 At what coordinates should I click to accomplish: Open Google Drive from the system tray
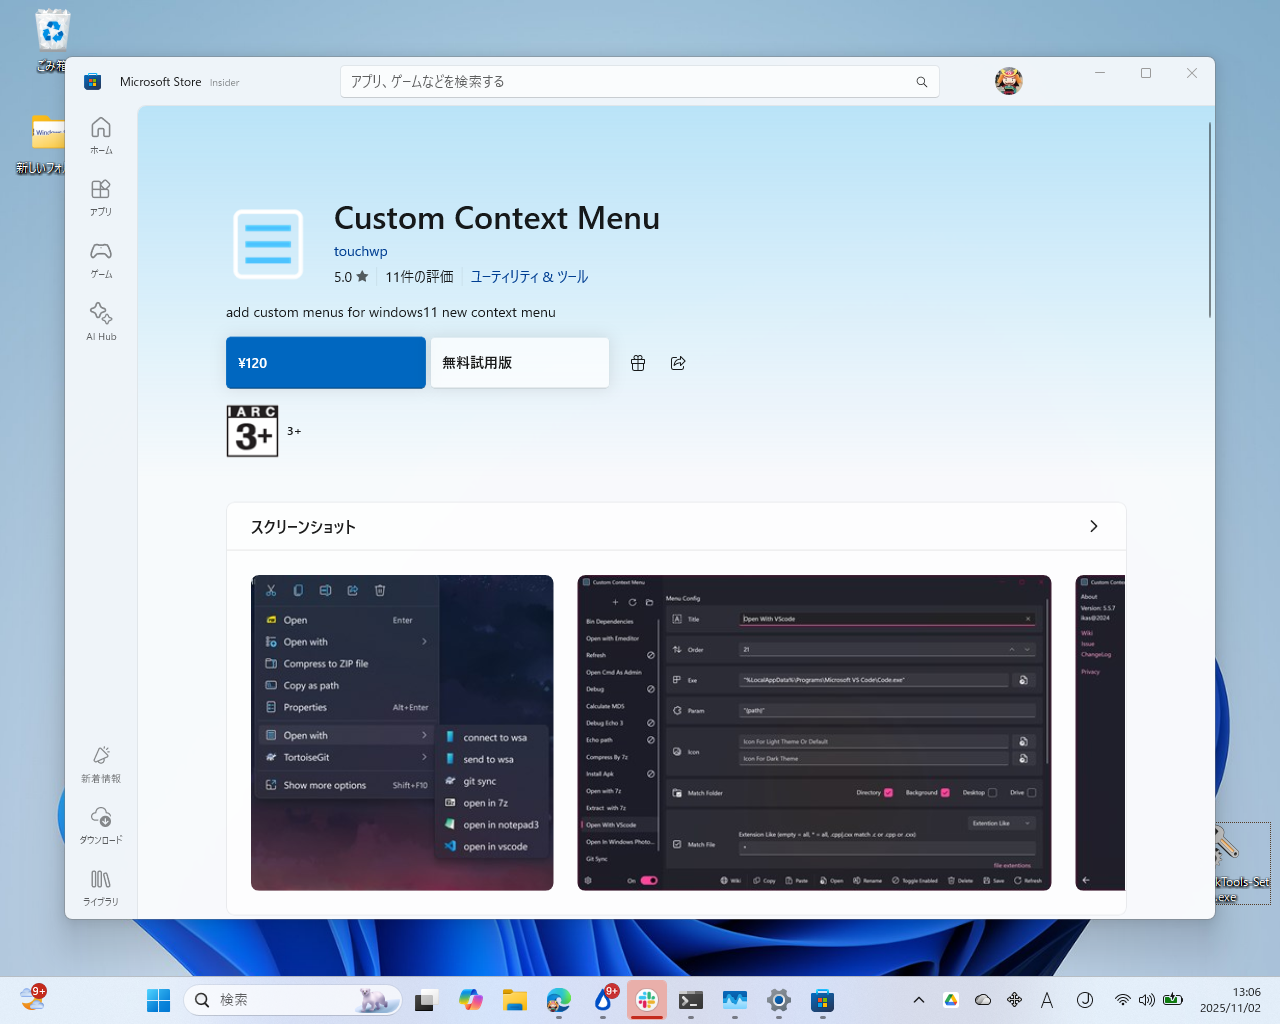951,1000
